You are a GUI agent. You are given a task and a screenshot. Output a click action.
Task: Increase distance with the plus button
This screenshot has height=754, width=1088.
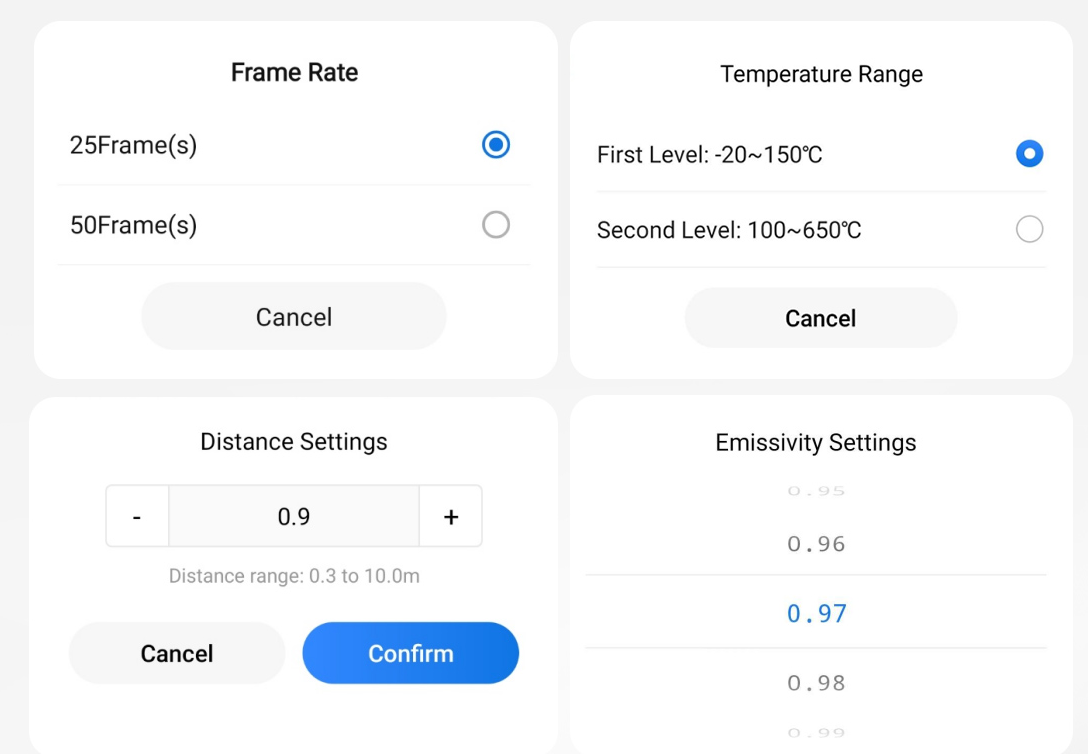451,516
